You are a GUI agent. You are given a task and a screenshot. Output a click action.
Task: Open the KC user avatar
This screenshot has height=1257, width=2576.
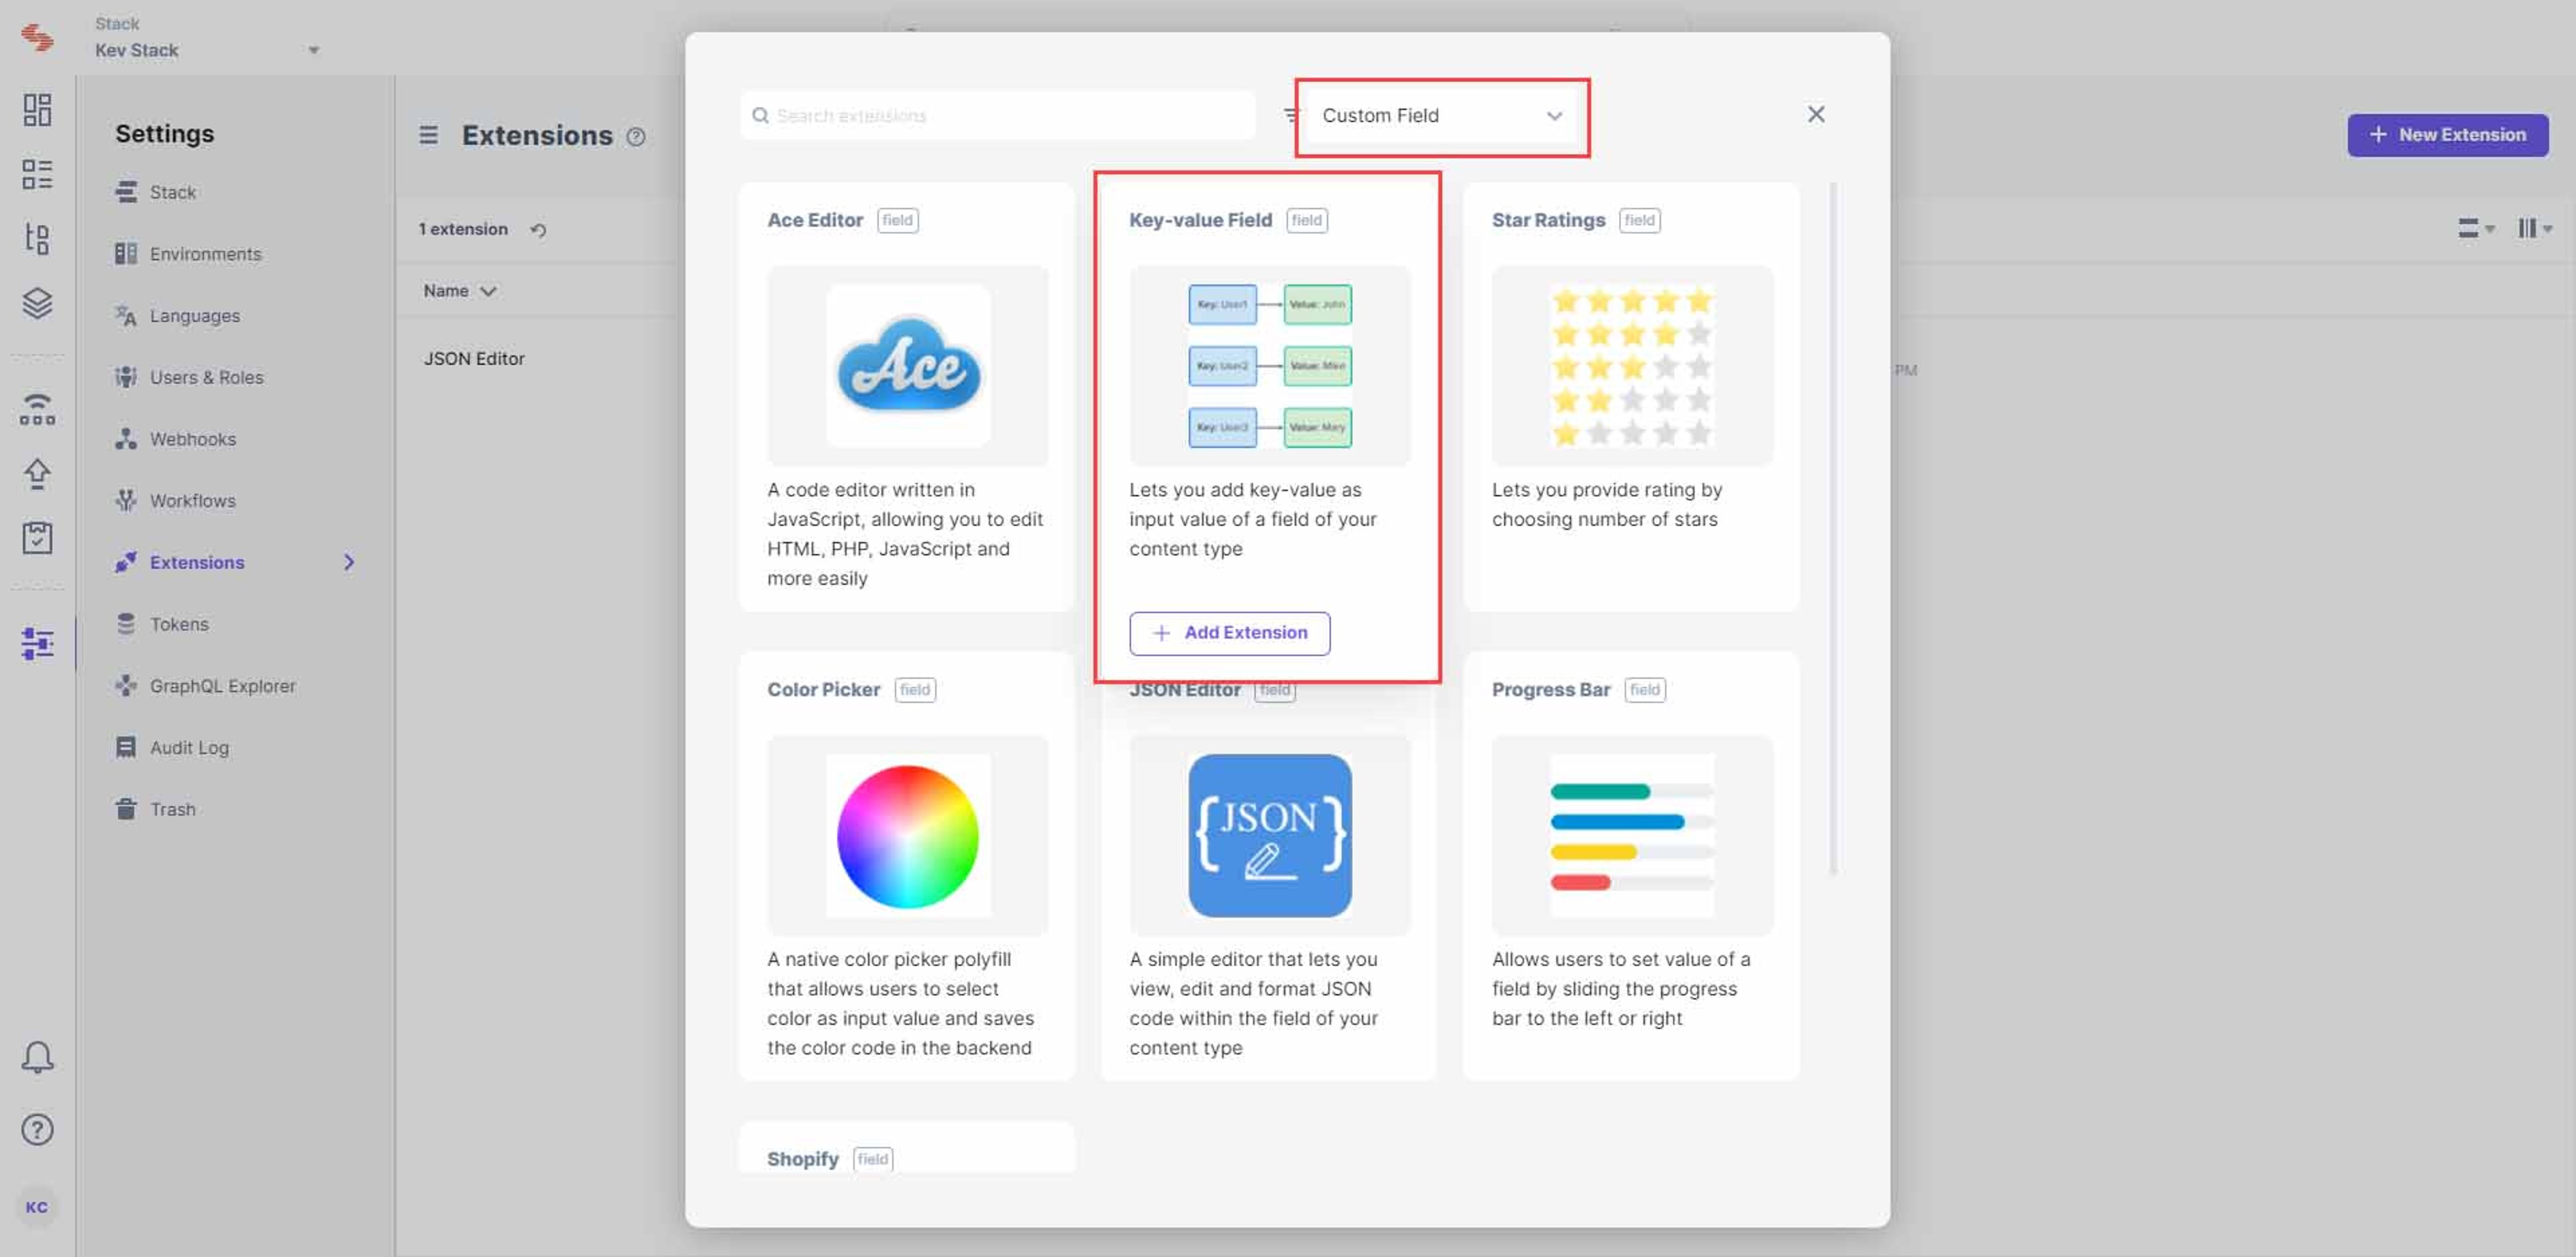point(37,1207)
